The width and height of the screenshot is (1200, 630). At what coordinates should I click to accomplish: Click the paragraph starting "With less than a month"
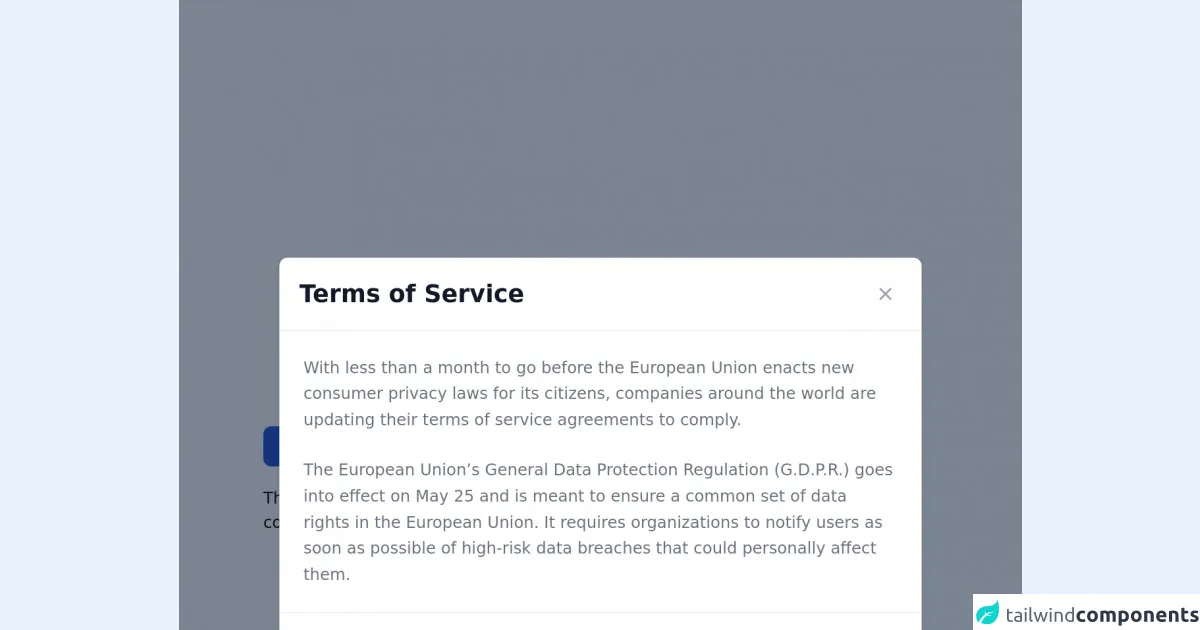[x=589, y=394]
